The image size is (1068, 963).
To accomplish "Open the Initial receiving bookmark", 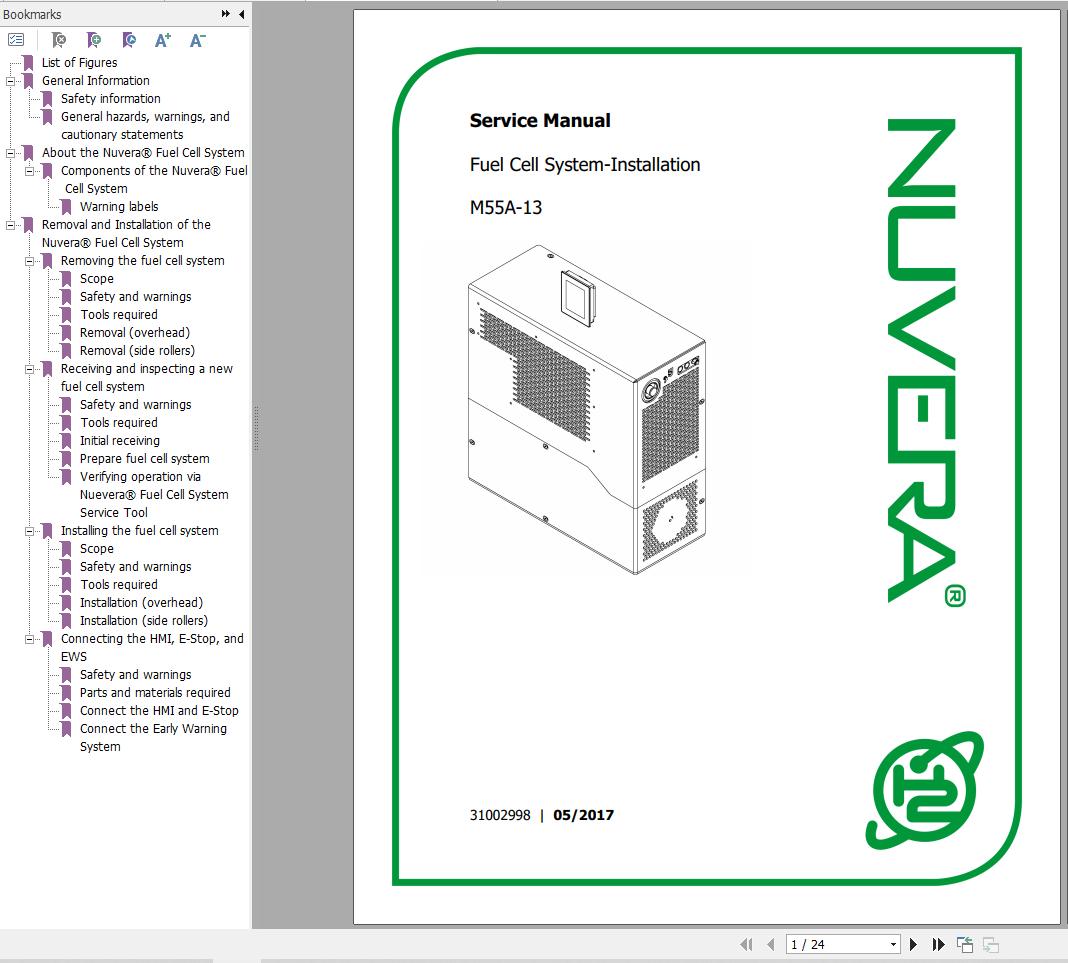I will pyautogui.click(x=119, y=441).
